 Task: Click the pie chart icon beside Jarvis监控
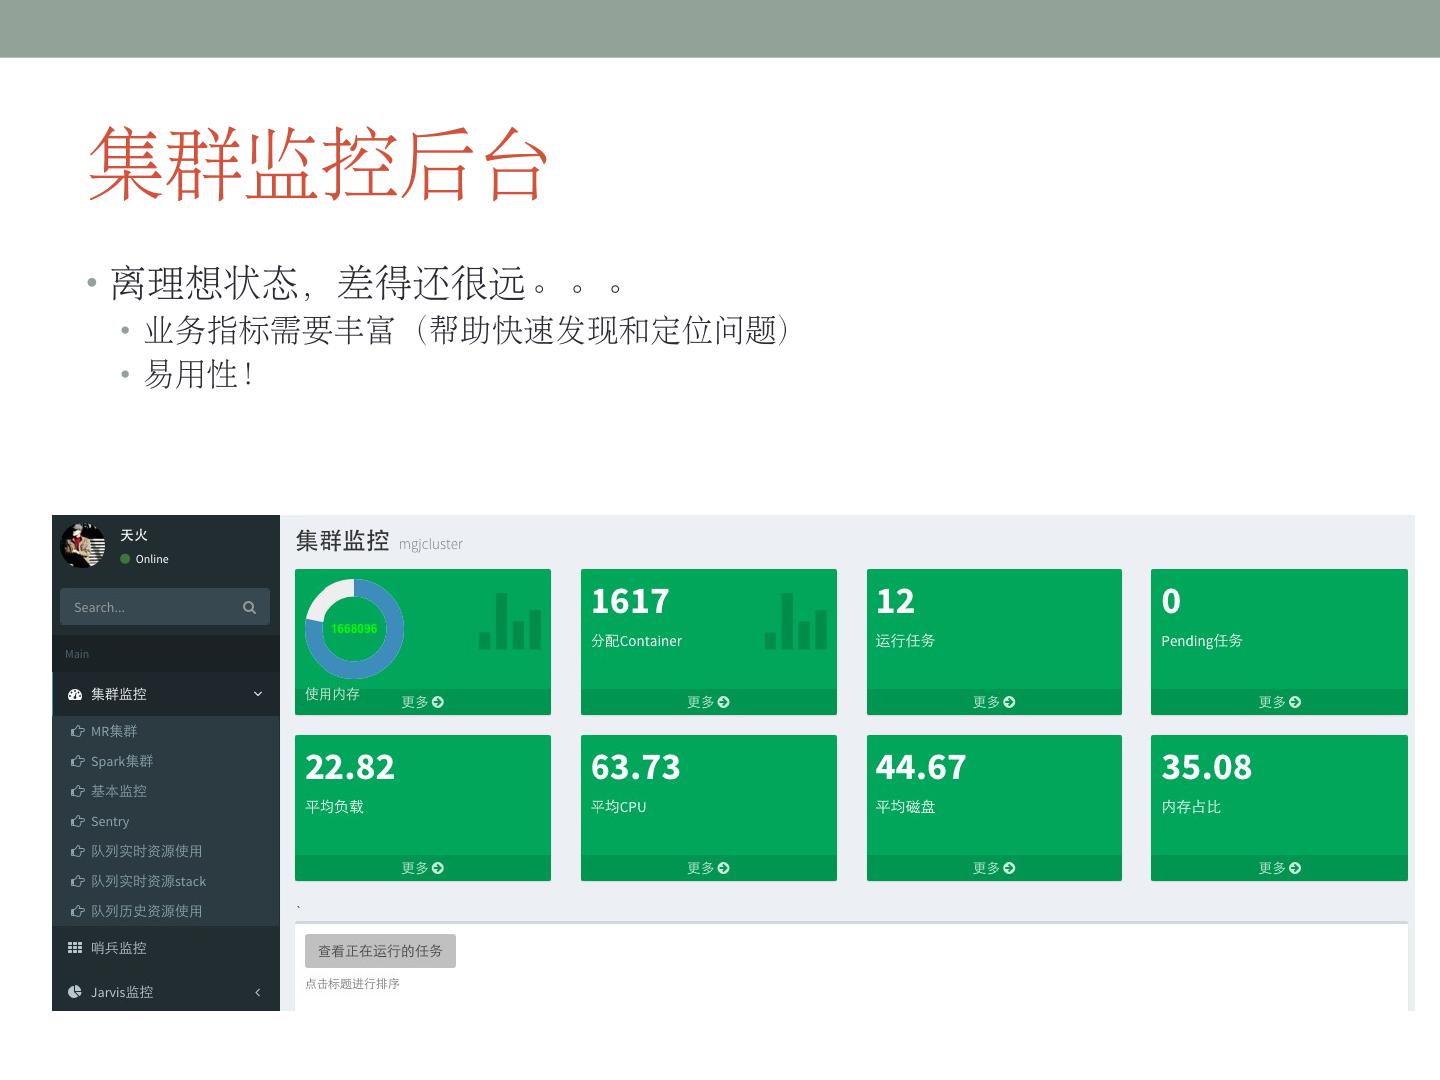(x=75, y=992)
